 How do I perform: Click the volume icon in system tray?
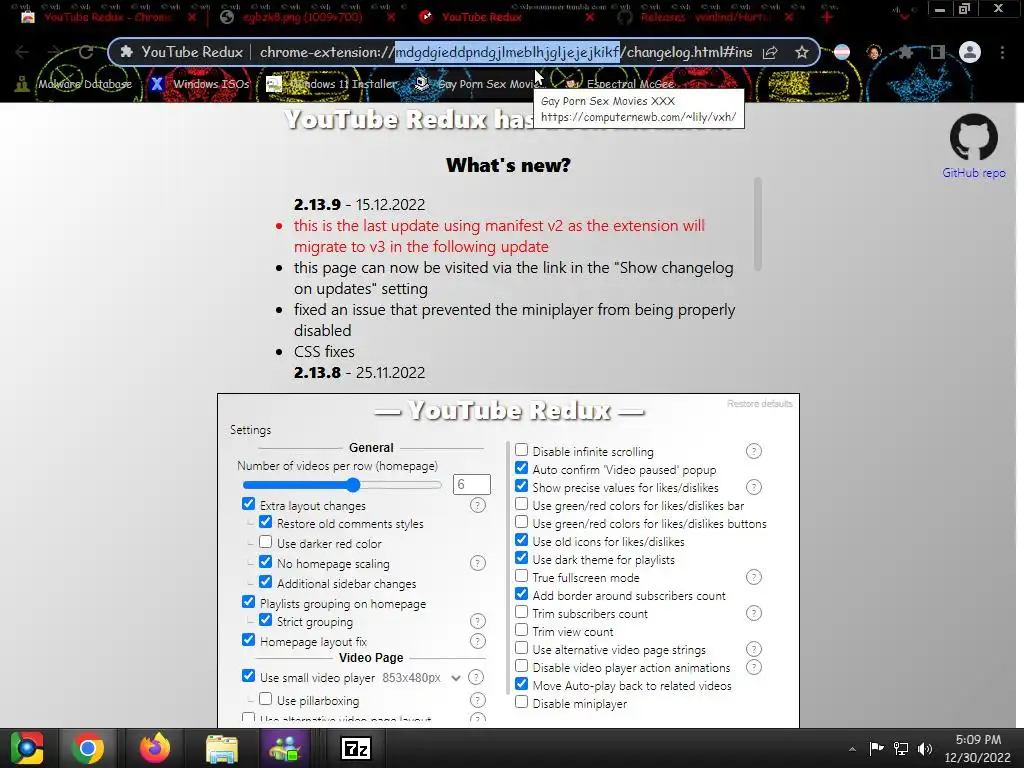pos(925,749)
